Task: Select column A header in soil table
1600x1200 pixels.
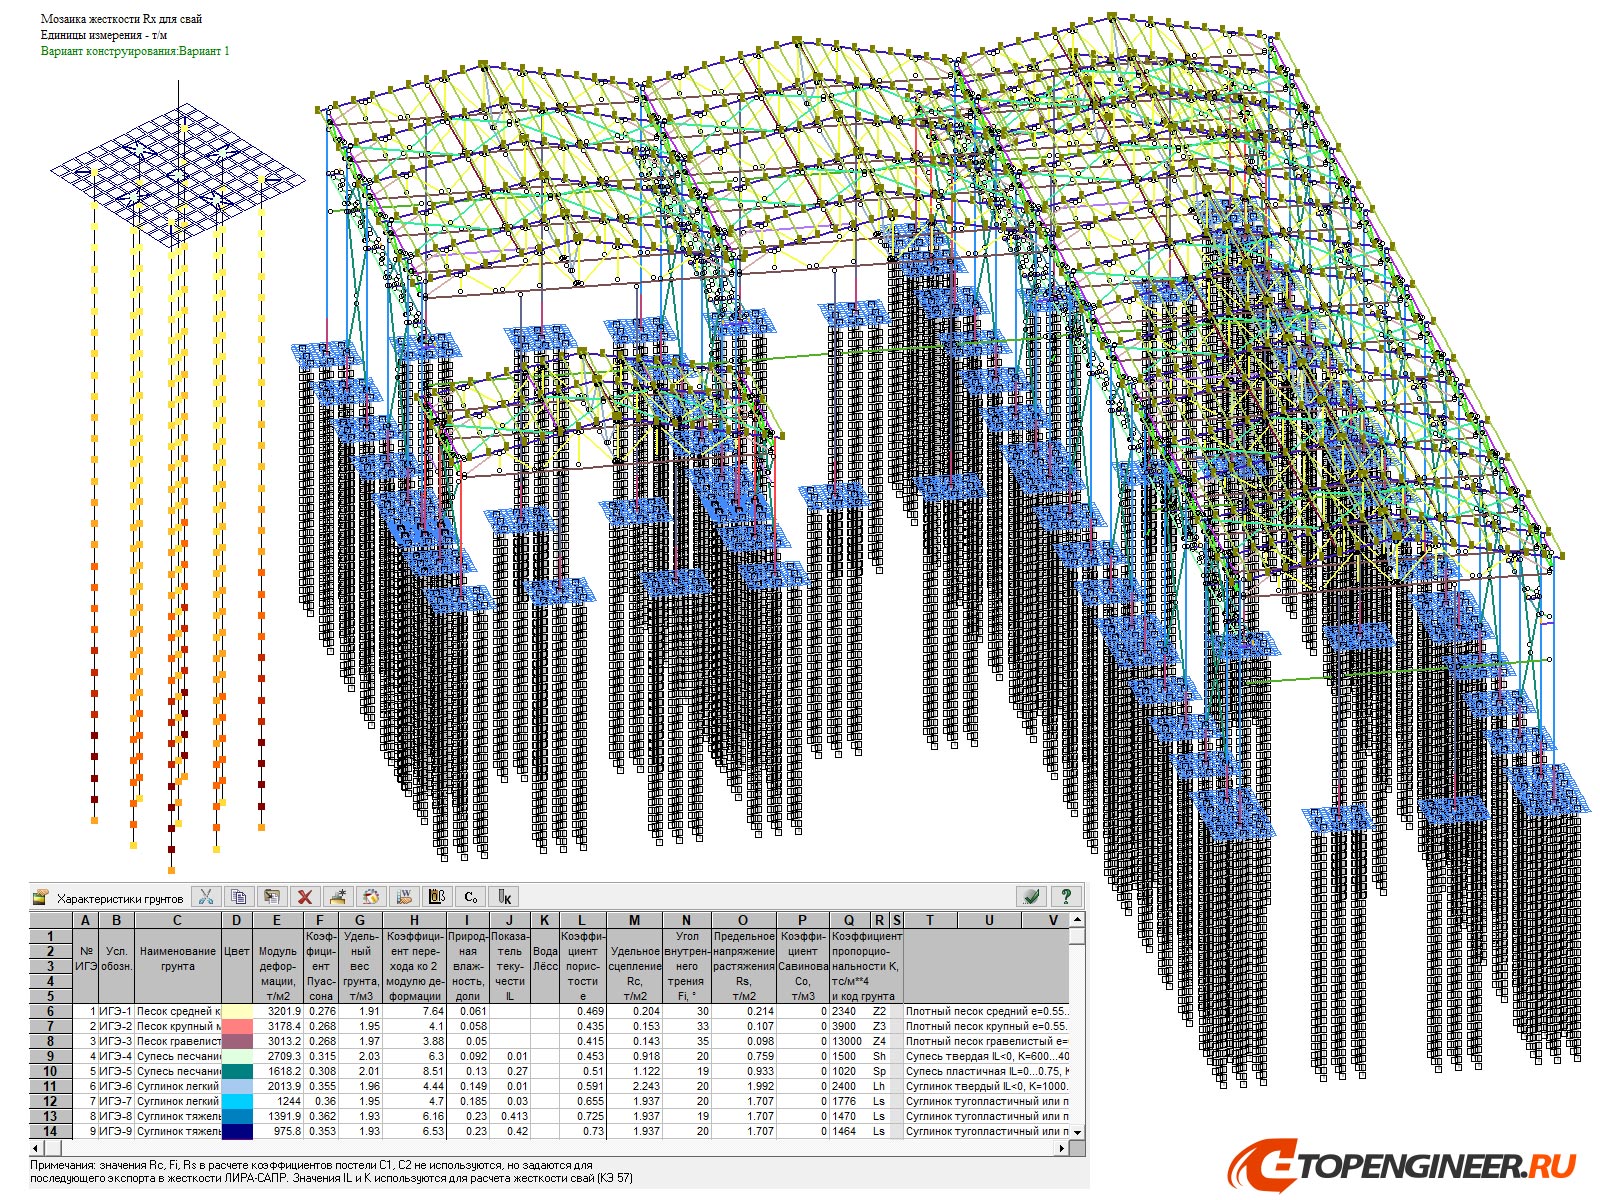Action: coord(86,920)
